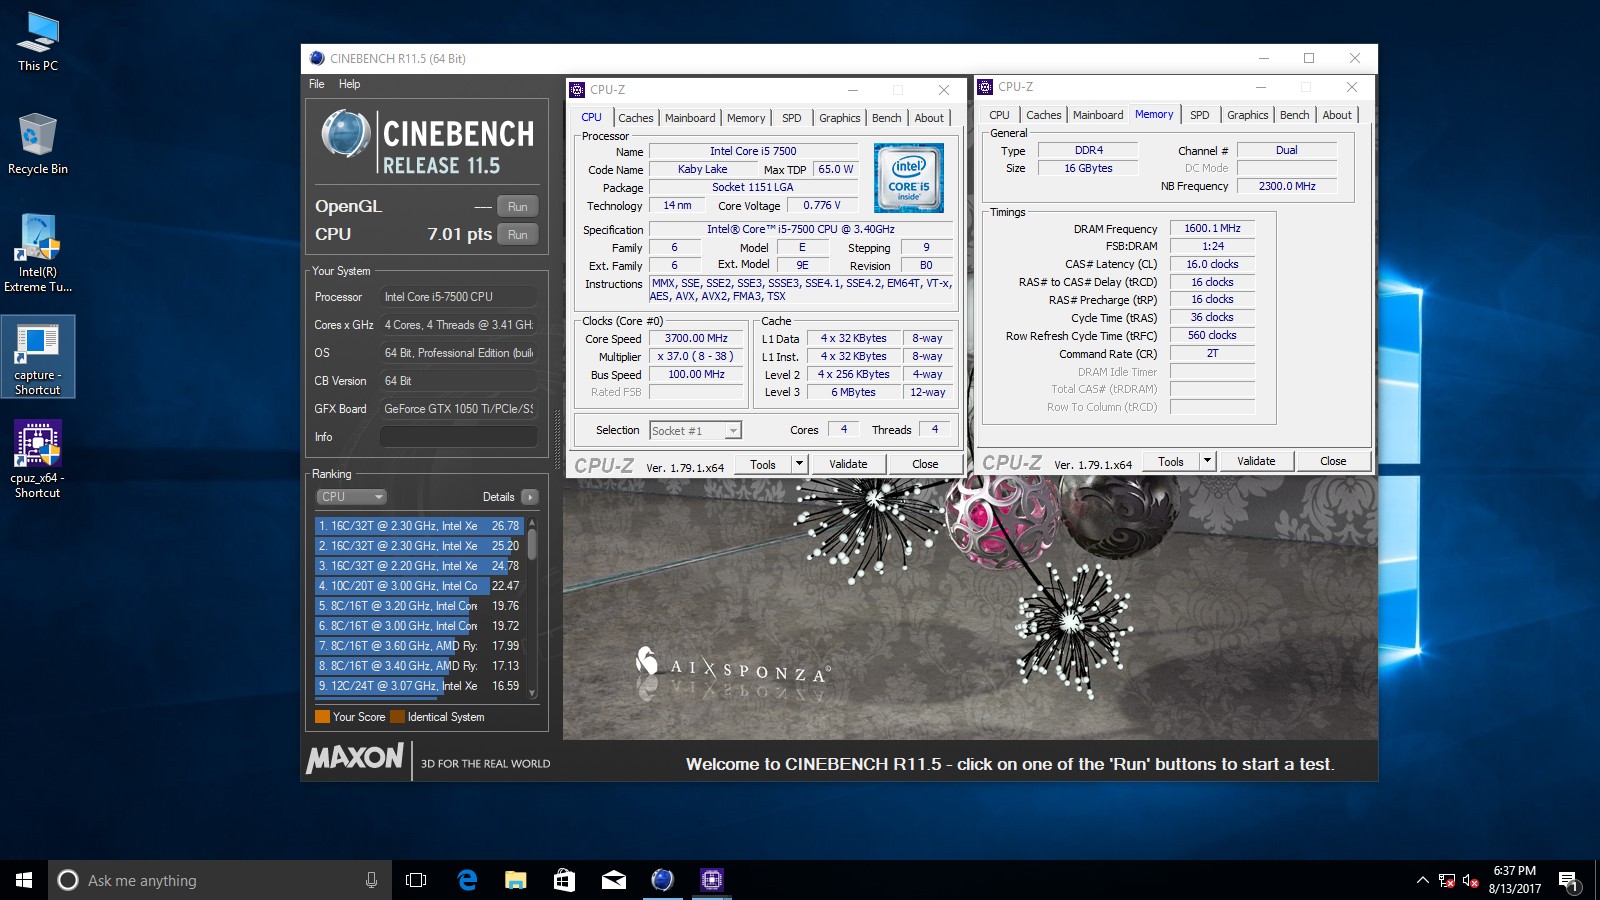Screen dimensions: 1600x900
Task: Click the Cinebench title bar icon
Action: pyautogui.click(x=317, y=58)
